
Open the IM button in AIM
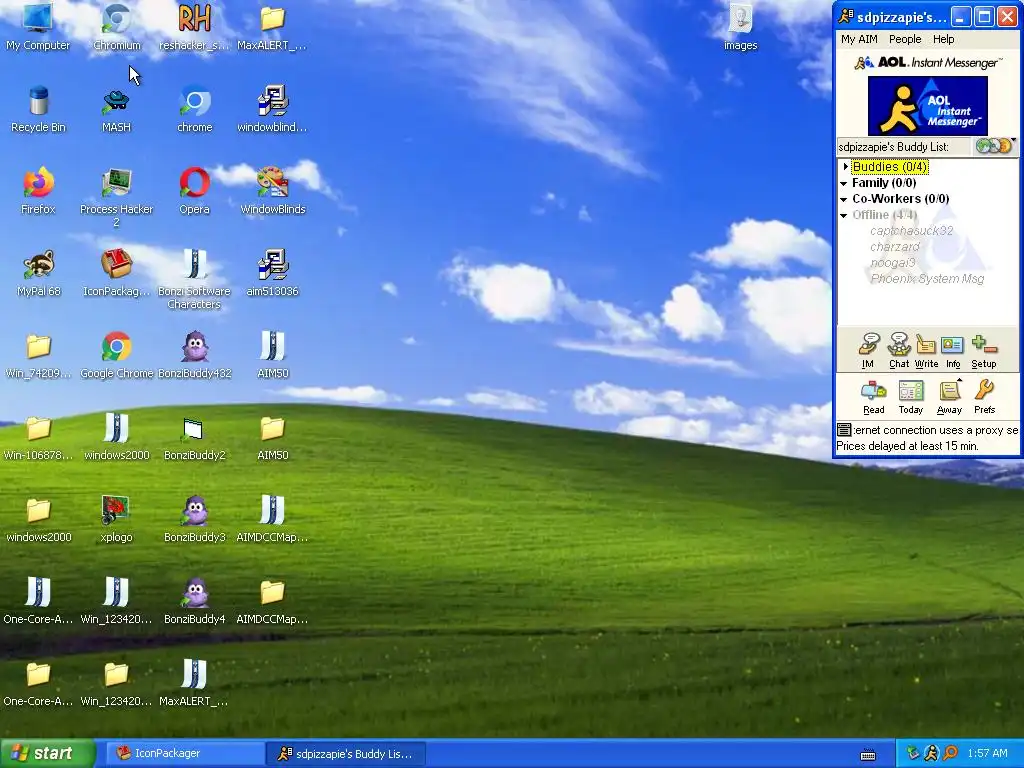click(868, 351)
